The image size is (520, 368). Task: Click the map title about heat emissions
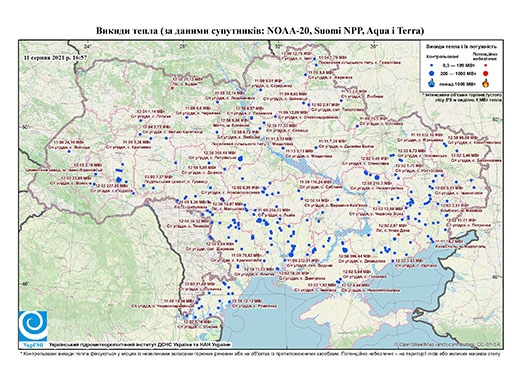[x=260, y=31]
